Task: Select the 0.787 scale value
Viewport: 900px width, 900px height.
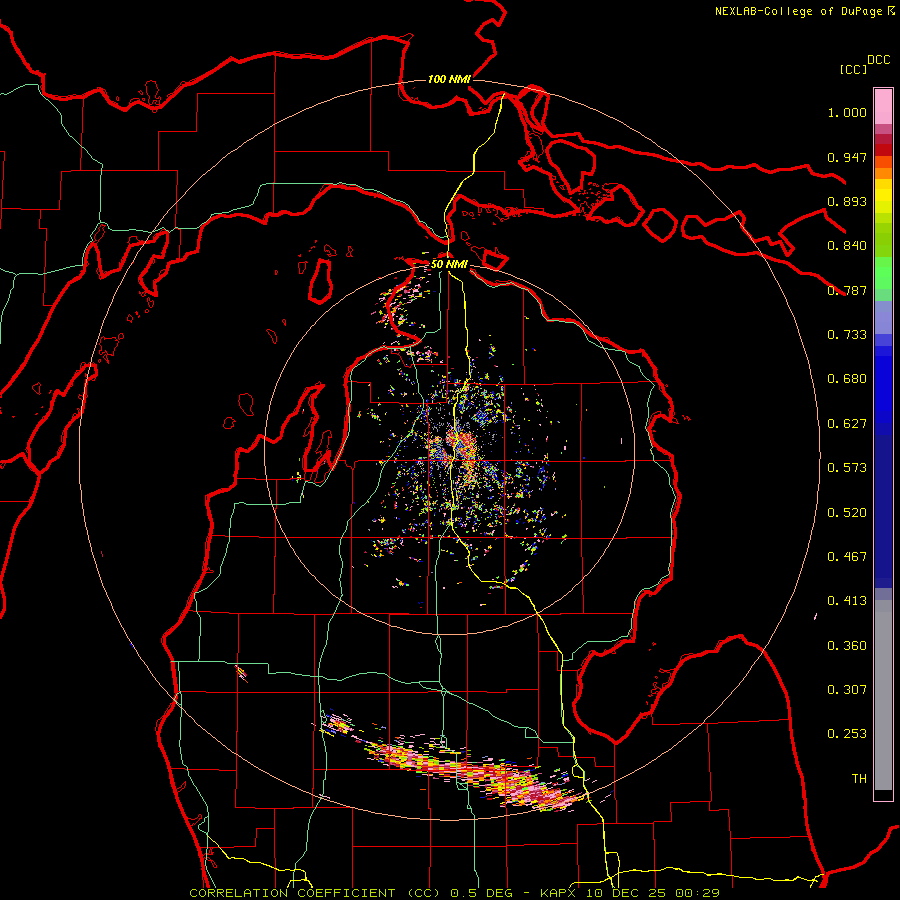Action: click(847, 290)
